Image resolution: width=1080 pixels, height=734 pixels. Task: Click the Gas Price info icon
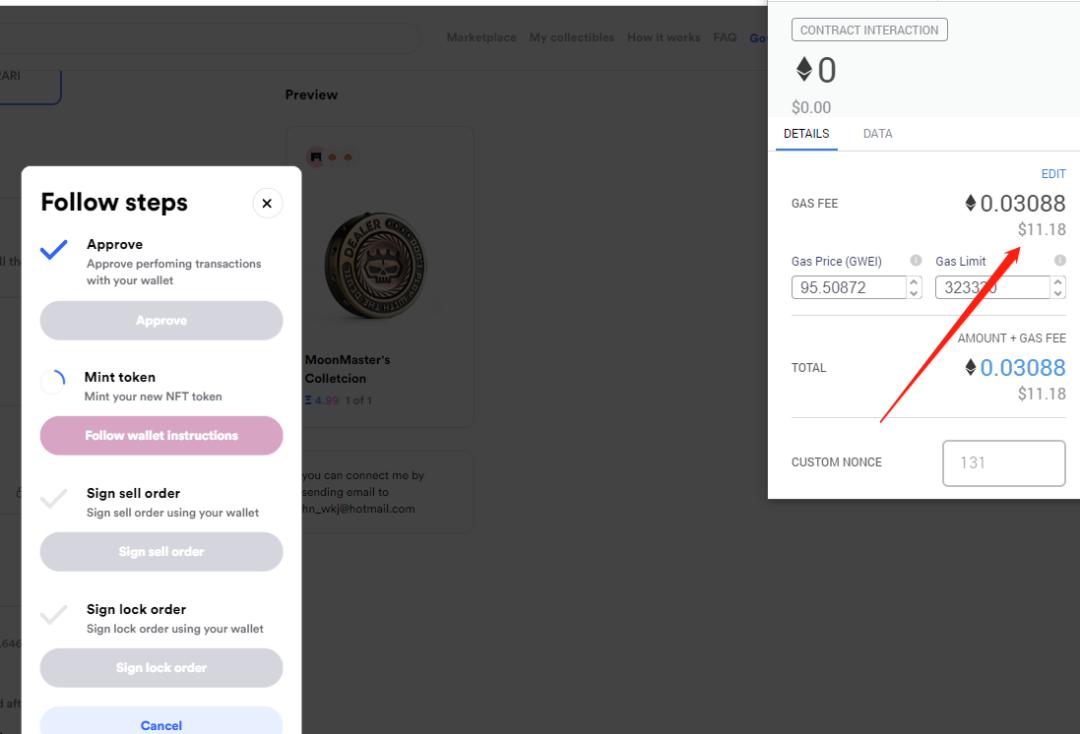[x=915, y=261]
